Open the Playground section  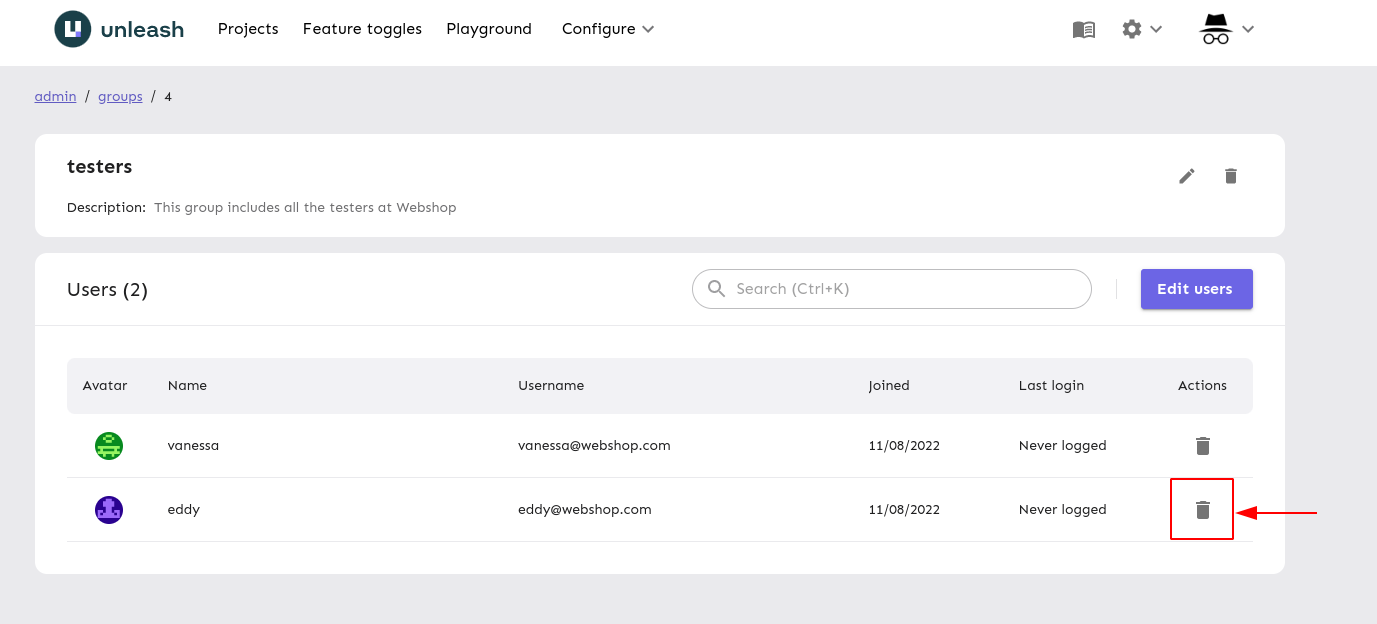[489, 29]
